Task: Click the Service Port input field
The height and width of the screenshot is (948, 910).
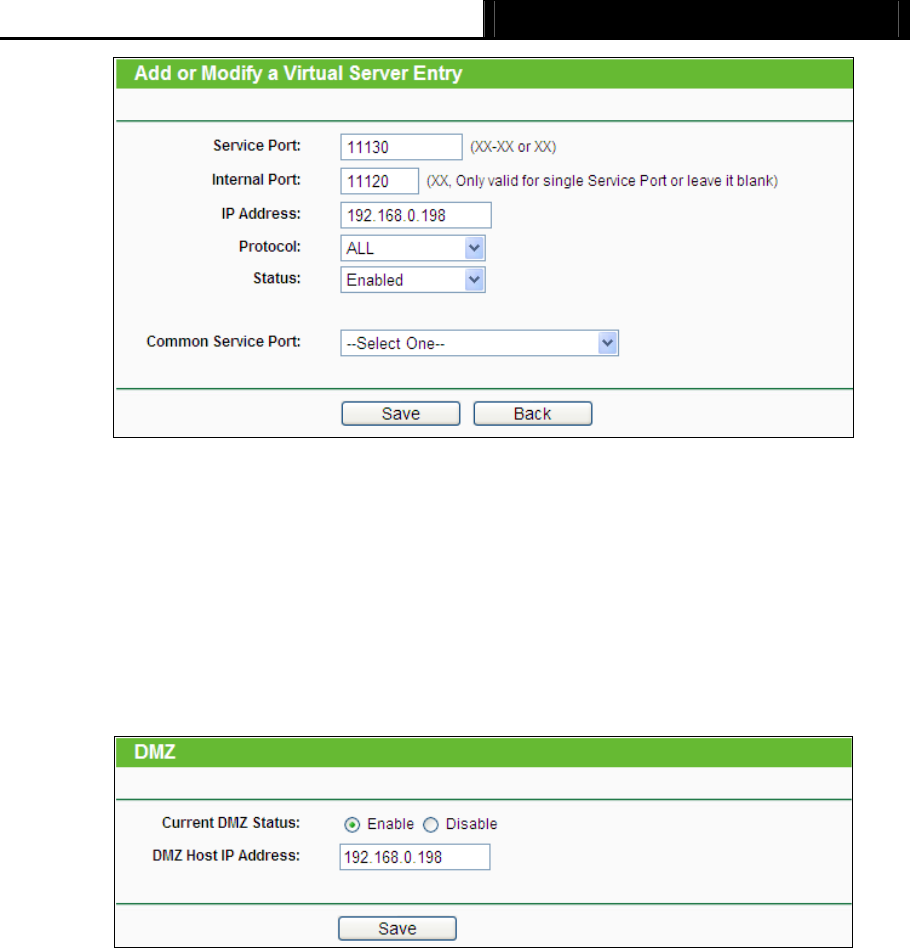Action: point(401,147)
